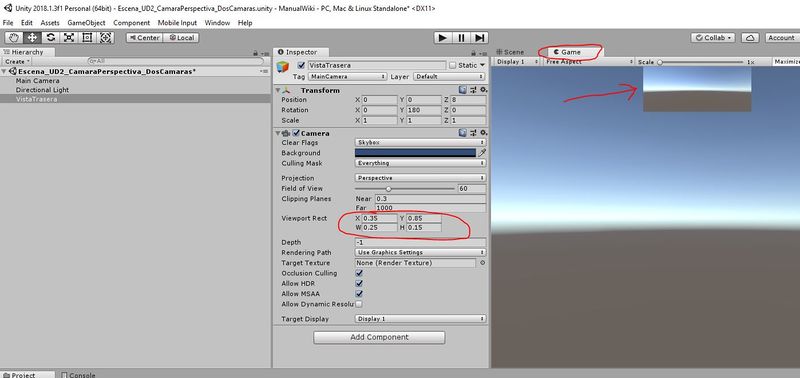Screen dimensions: 800x378
Task: Select Directional Light in the Hierarchy
Action: coord(42,90)
